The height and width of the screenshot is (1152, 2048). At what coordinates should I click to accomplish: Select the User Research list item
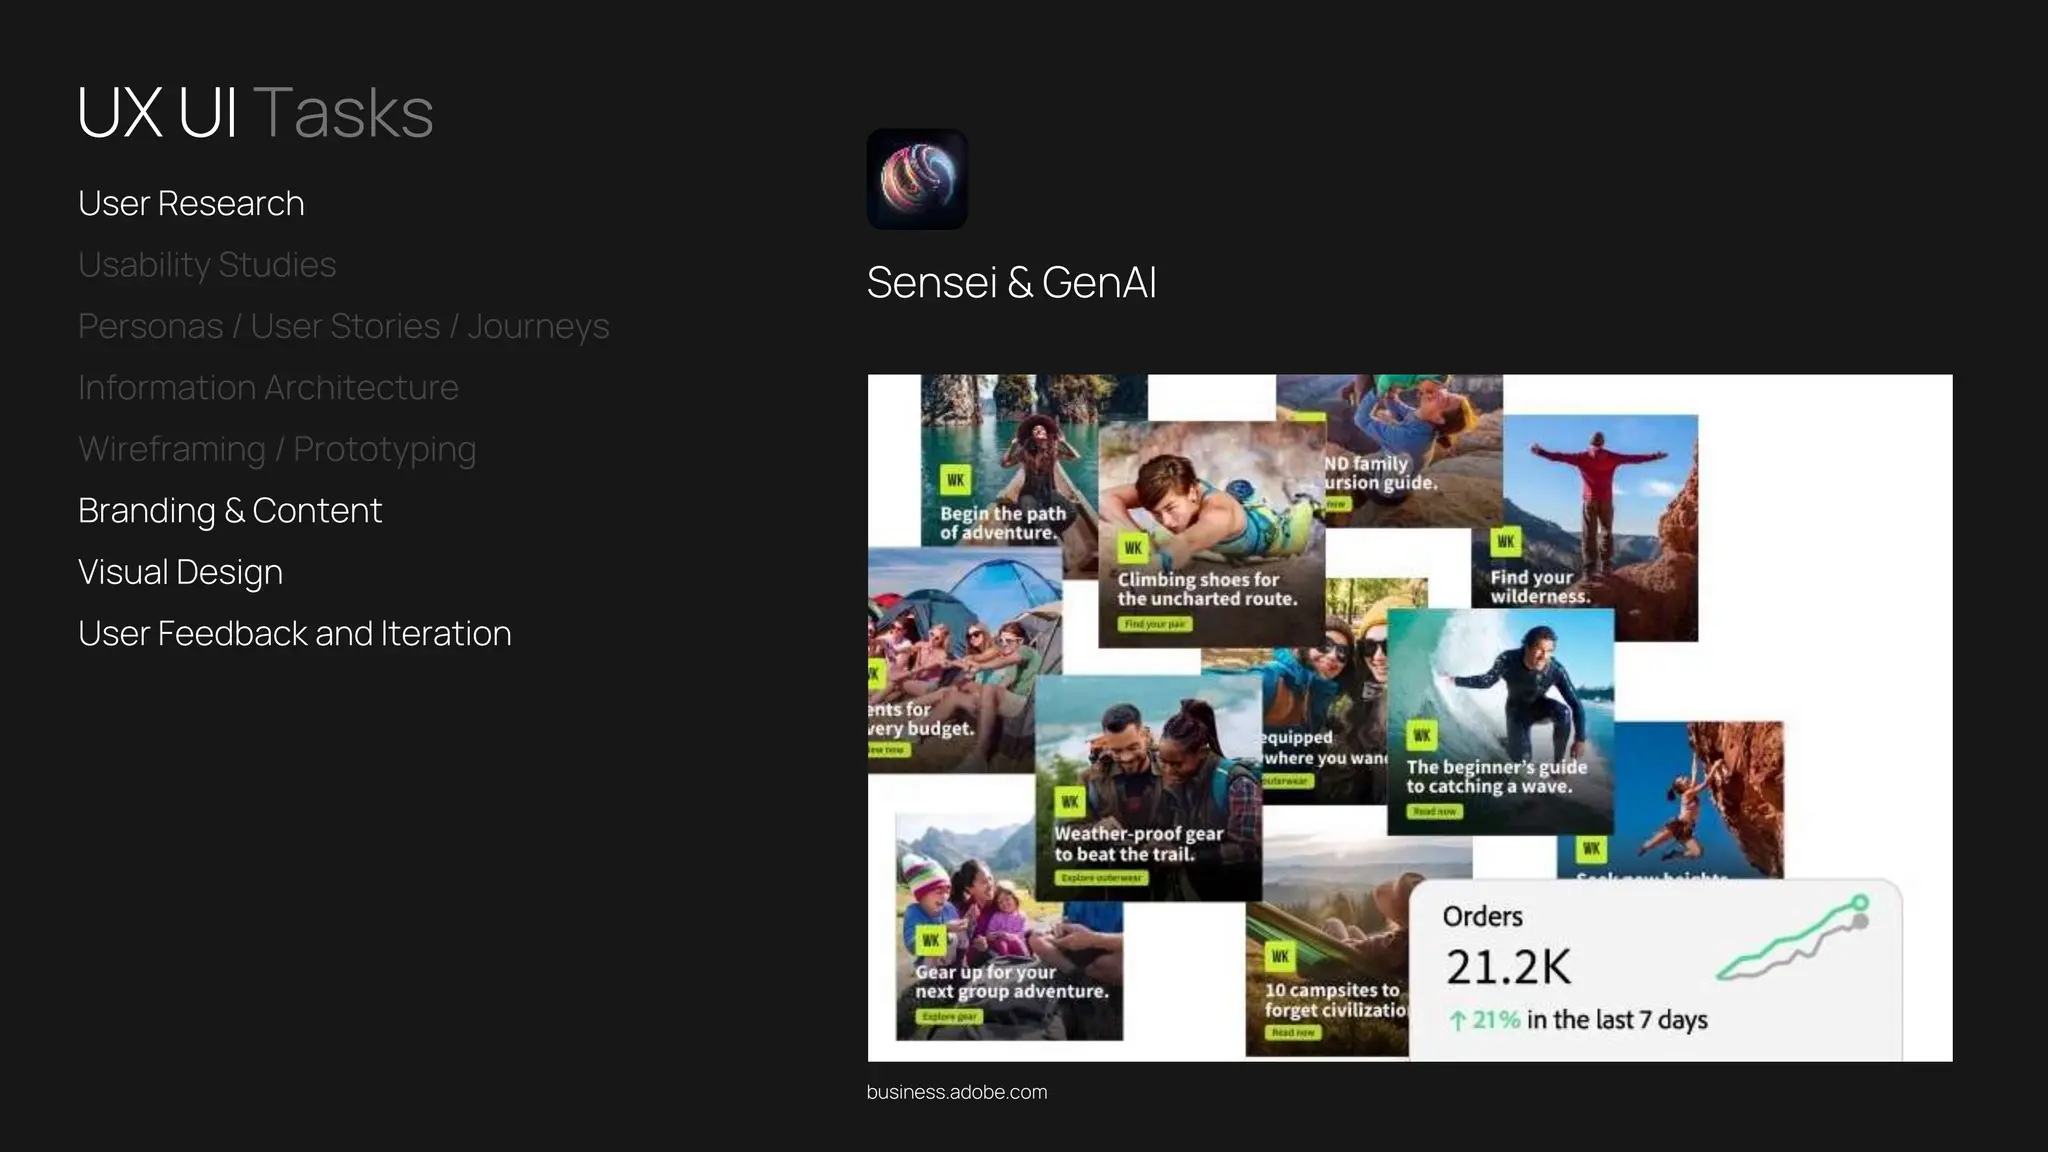tap(191, 203)
